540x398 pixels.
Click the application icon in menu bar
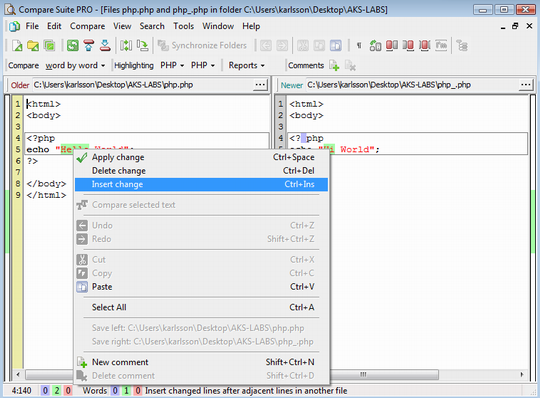coord(14,26)
